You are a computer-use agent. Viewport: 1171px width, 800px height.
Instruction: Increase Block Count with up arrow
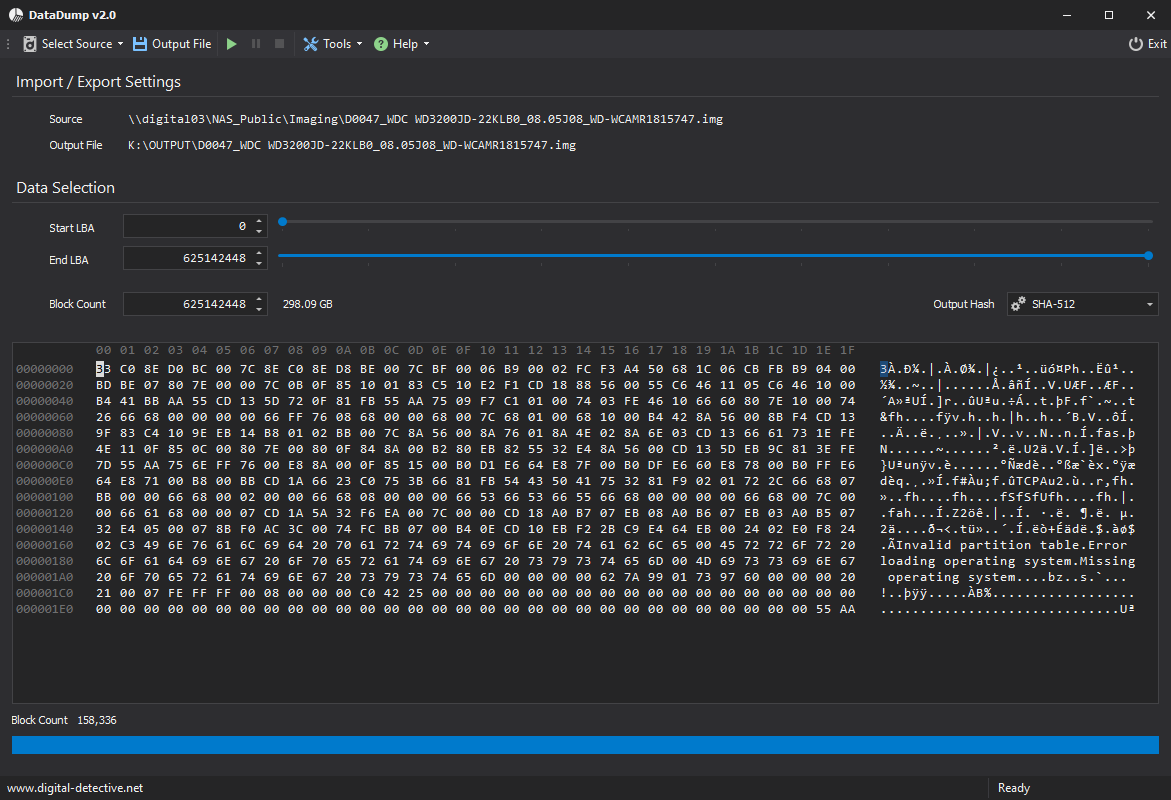259,299
